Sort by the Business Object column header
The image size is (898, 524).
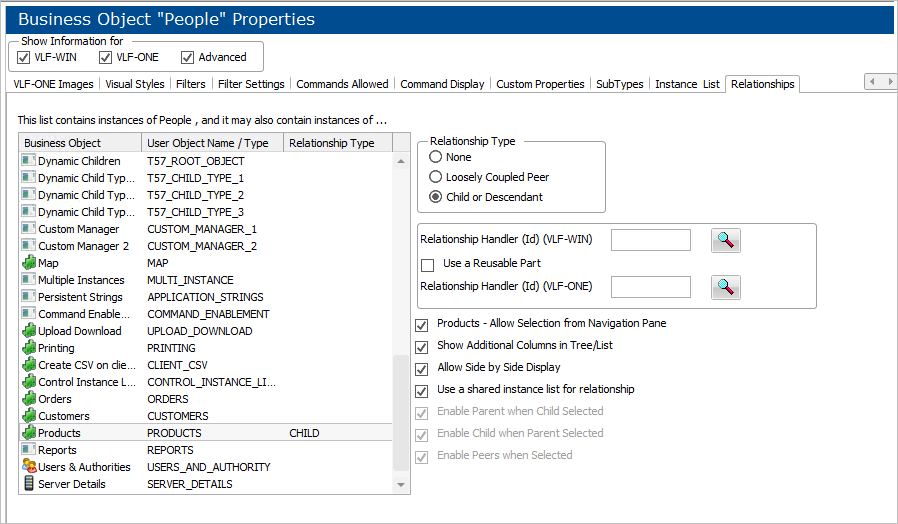point(79,143)
